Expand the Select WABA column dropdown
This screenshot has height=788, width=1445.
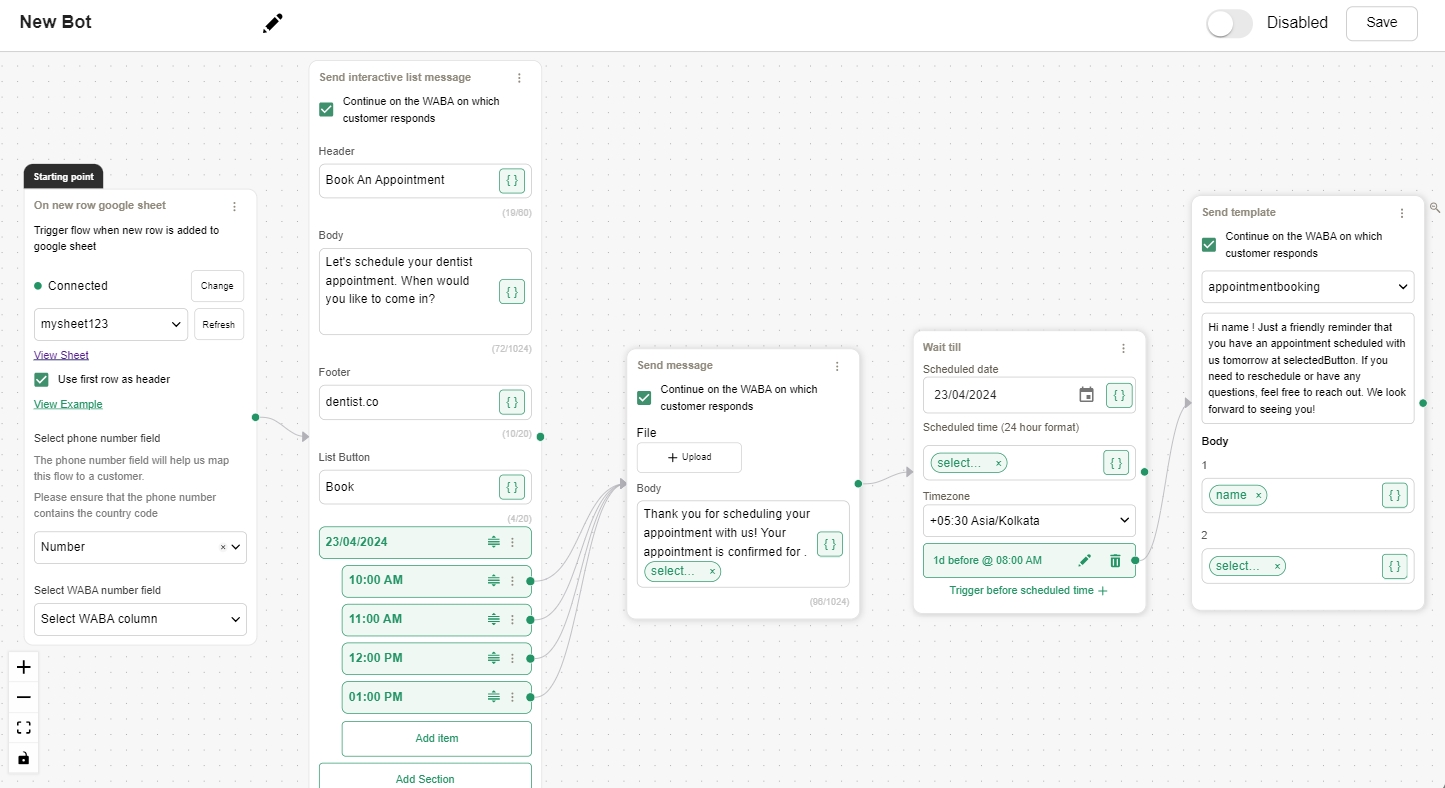[140, 619]
